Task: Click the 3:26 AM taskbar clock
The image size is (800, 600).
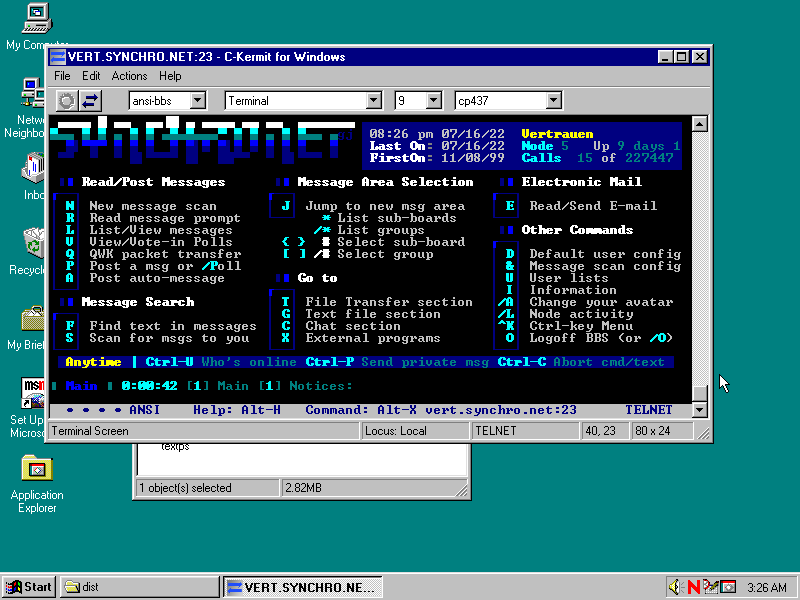Action: click(x=767, y=587)
